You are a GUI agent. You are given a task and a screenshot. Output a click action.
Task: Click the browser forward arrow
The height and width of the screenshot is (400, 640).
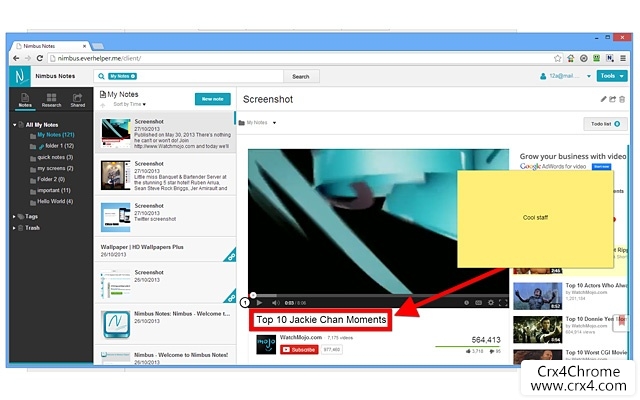[28, 58]
